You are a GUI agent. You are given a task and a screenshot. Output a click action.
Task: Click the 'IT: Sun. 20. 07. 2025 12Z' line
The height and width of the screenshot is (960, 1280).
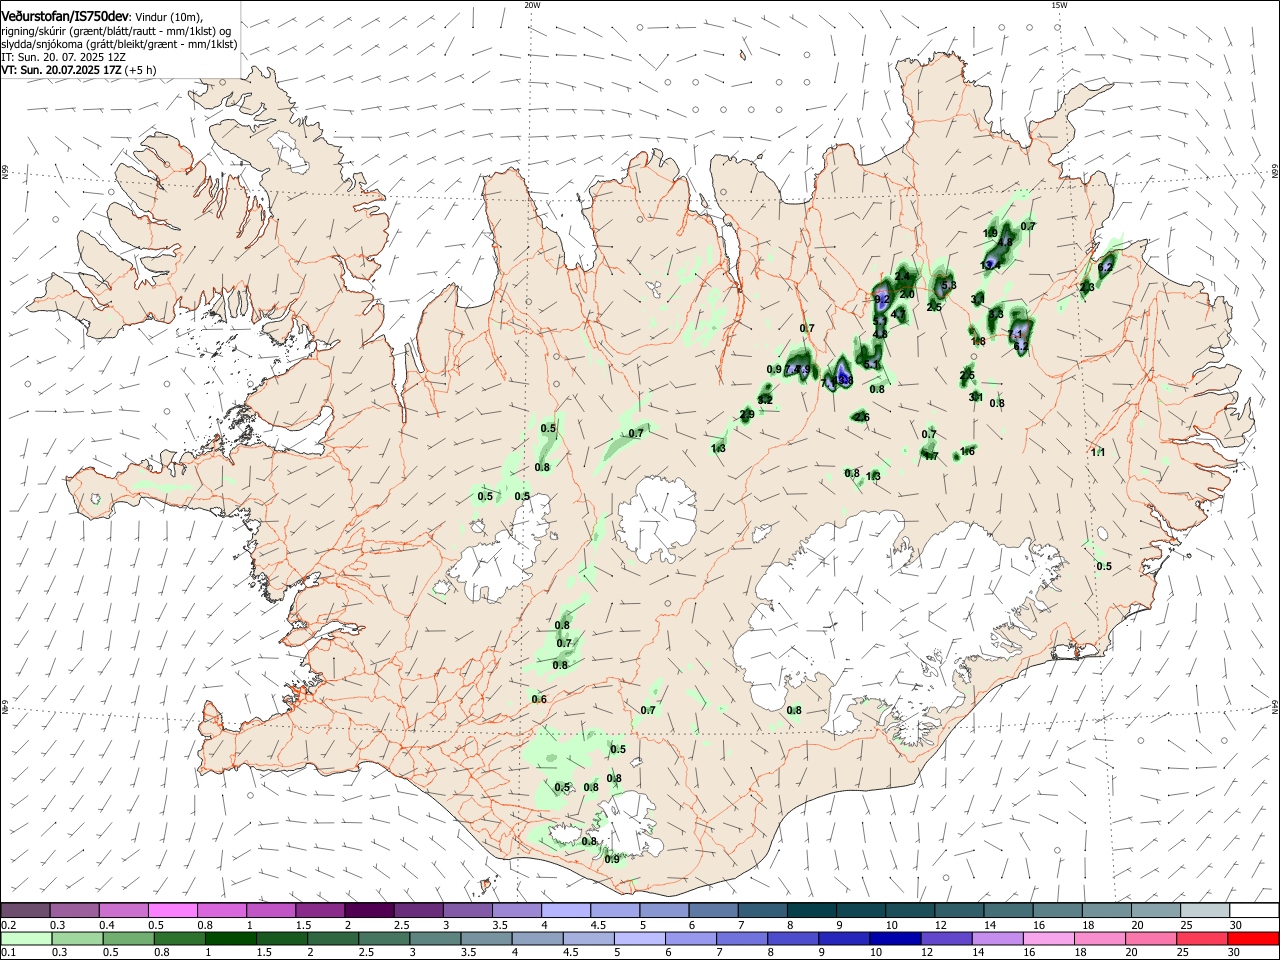pyautogui.click(x=64, y=58)
